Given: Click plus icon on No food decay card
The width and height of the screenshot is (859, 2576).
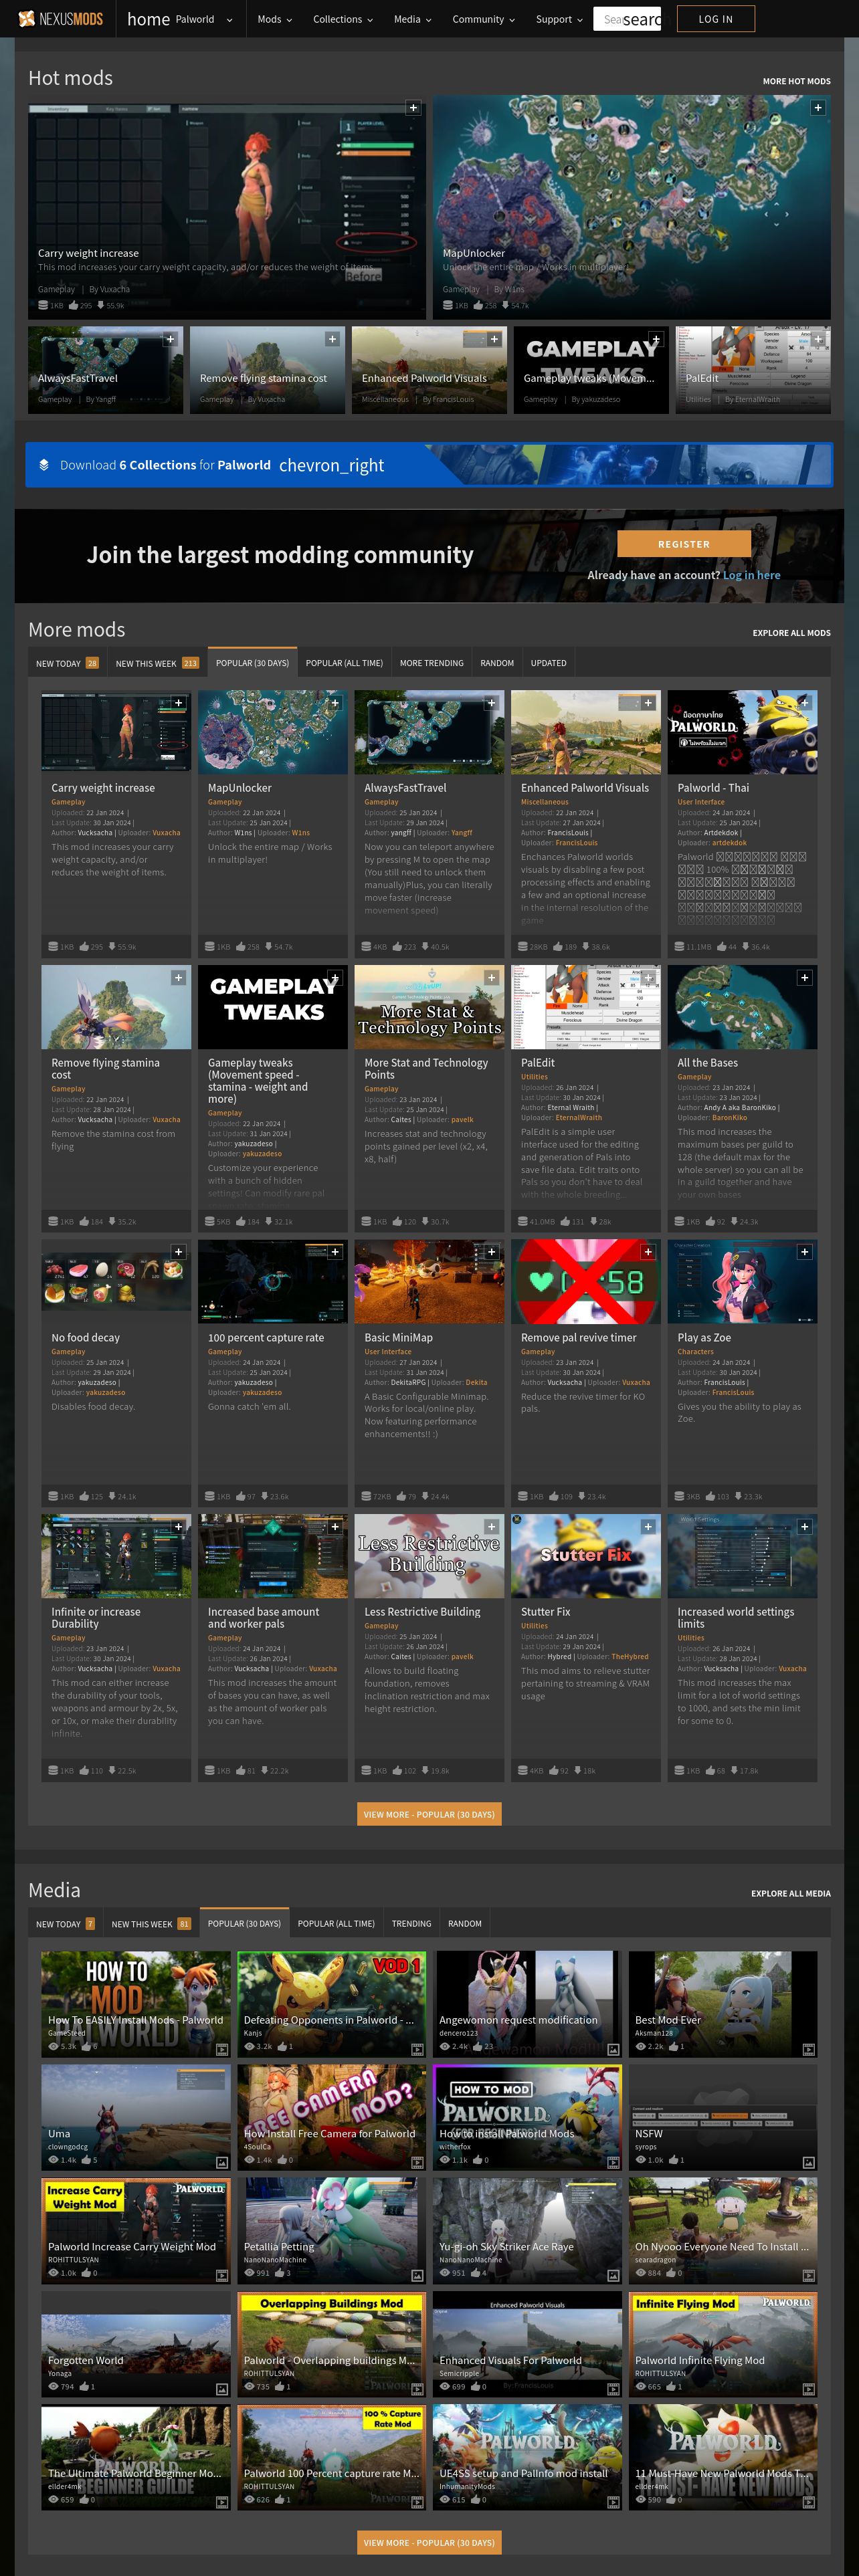Looking at the screenshot, I should tap(178, 1252).
